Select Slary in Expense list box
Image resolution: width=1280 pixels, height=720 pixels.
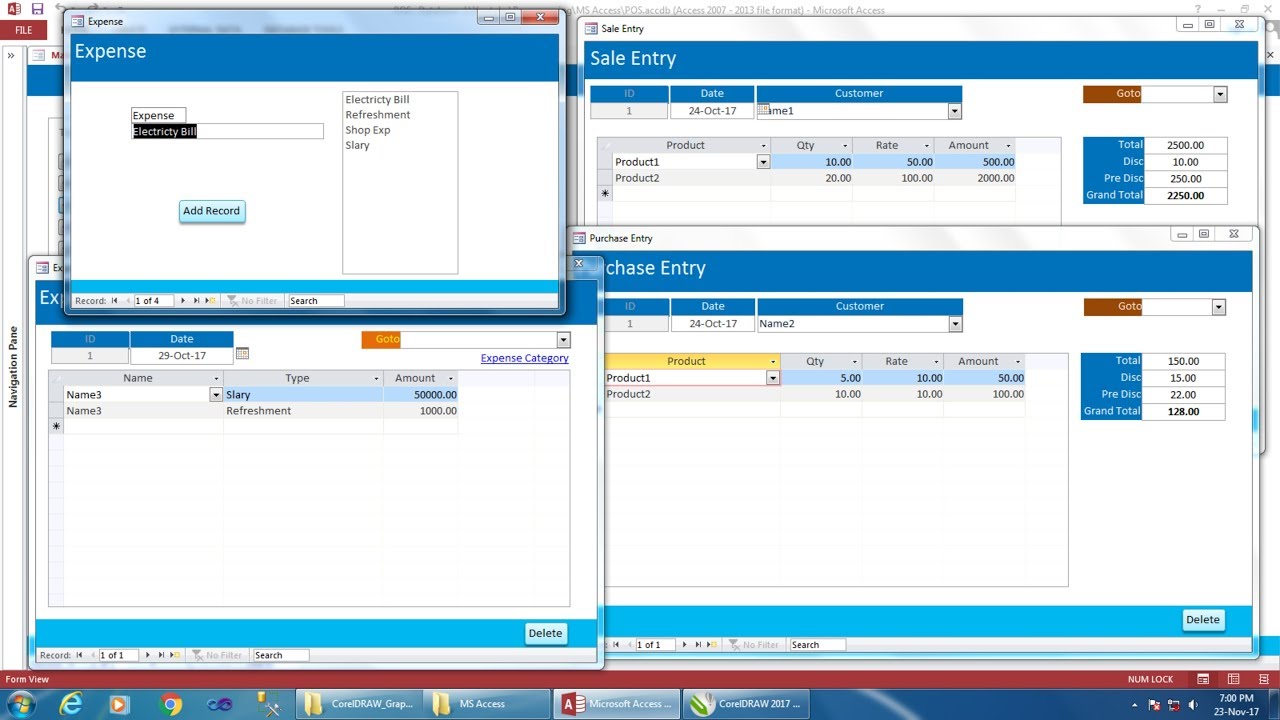point(357,145)
